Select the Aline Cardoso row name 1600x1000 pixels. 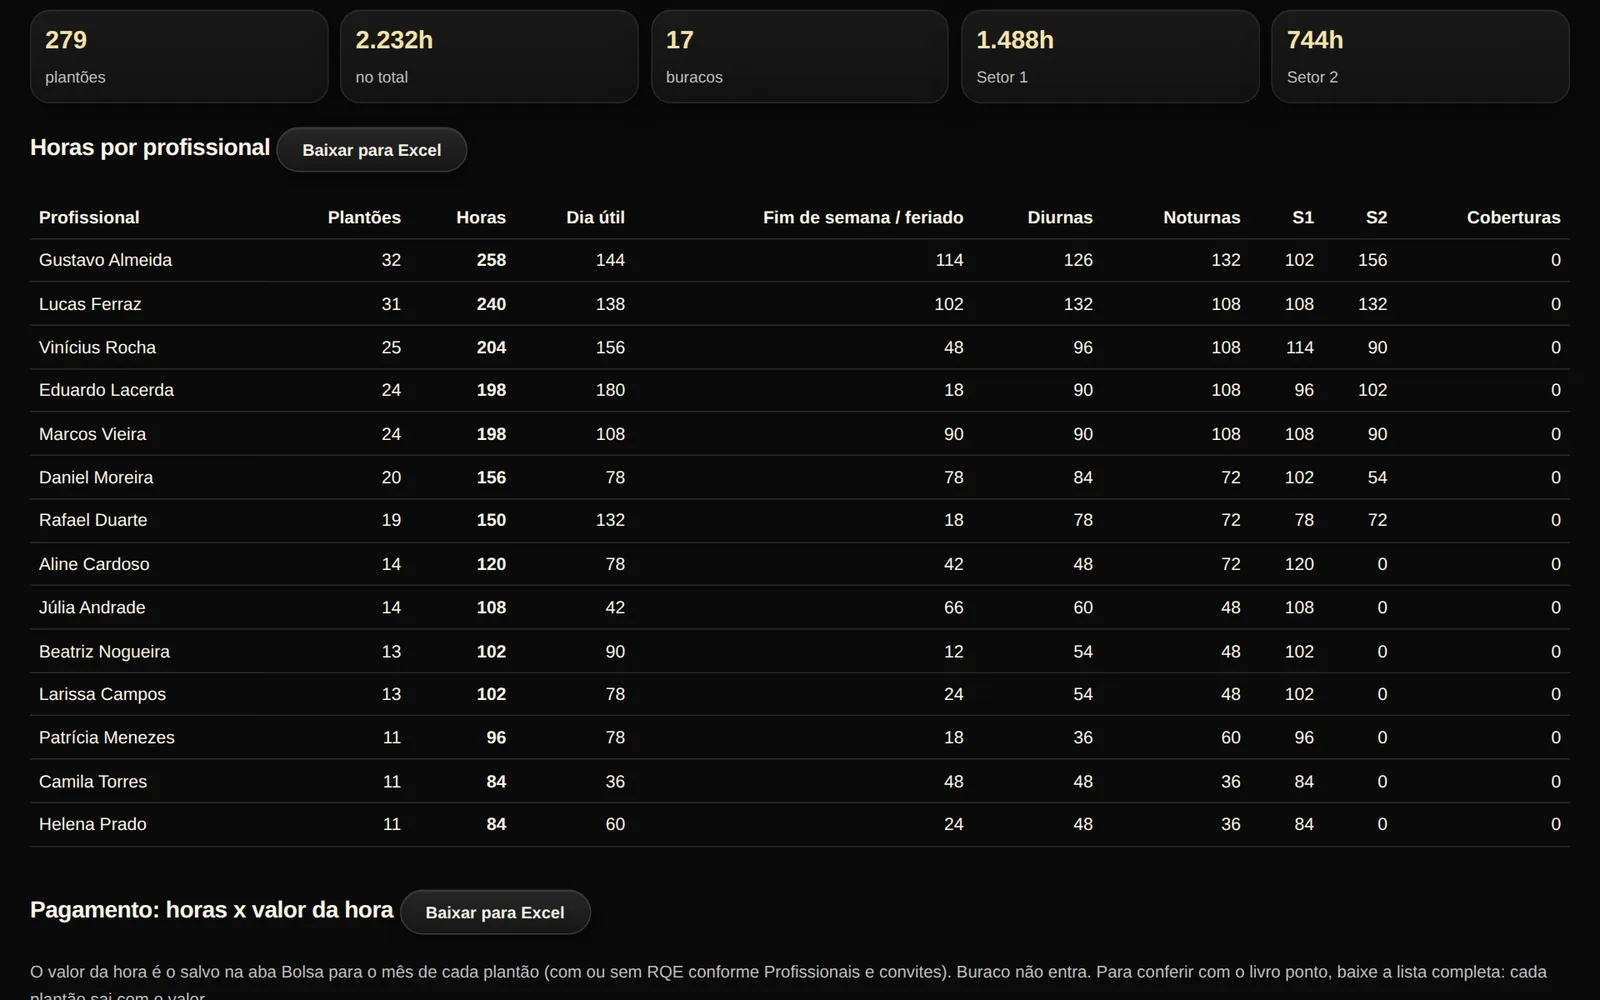click(x=94, y=564)
